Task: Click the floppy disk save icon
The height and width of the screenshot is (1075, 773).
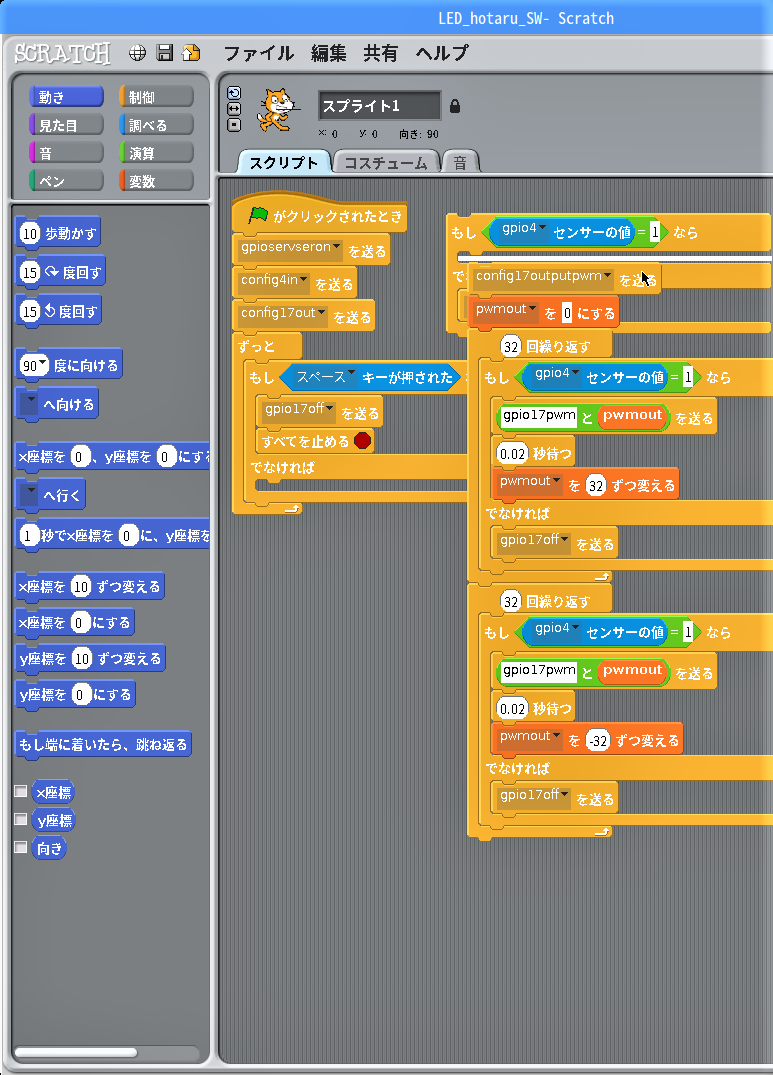Action: [x=164, y=53]
